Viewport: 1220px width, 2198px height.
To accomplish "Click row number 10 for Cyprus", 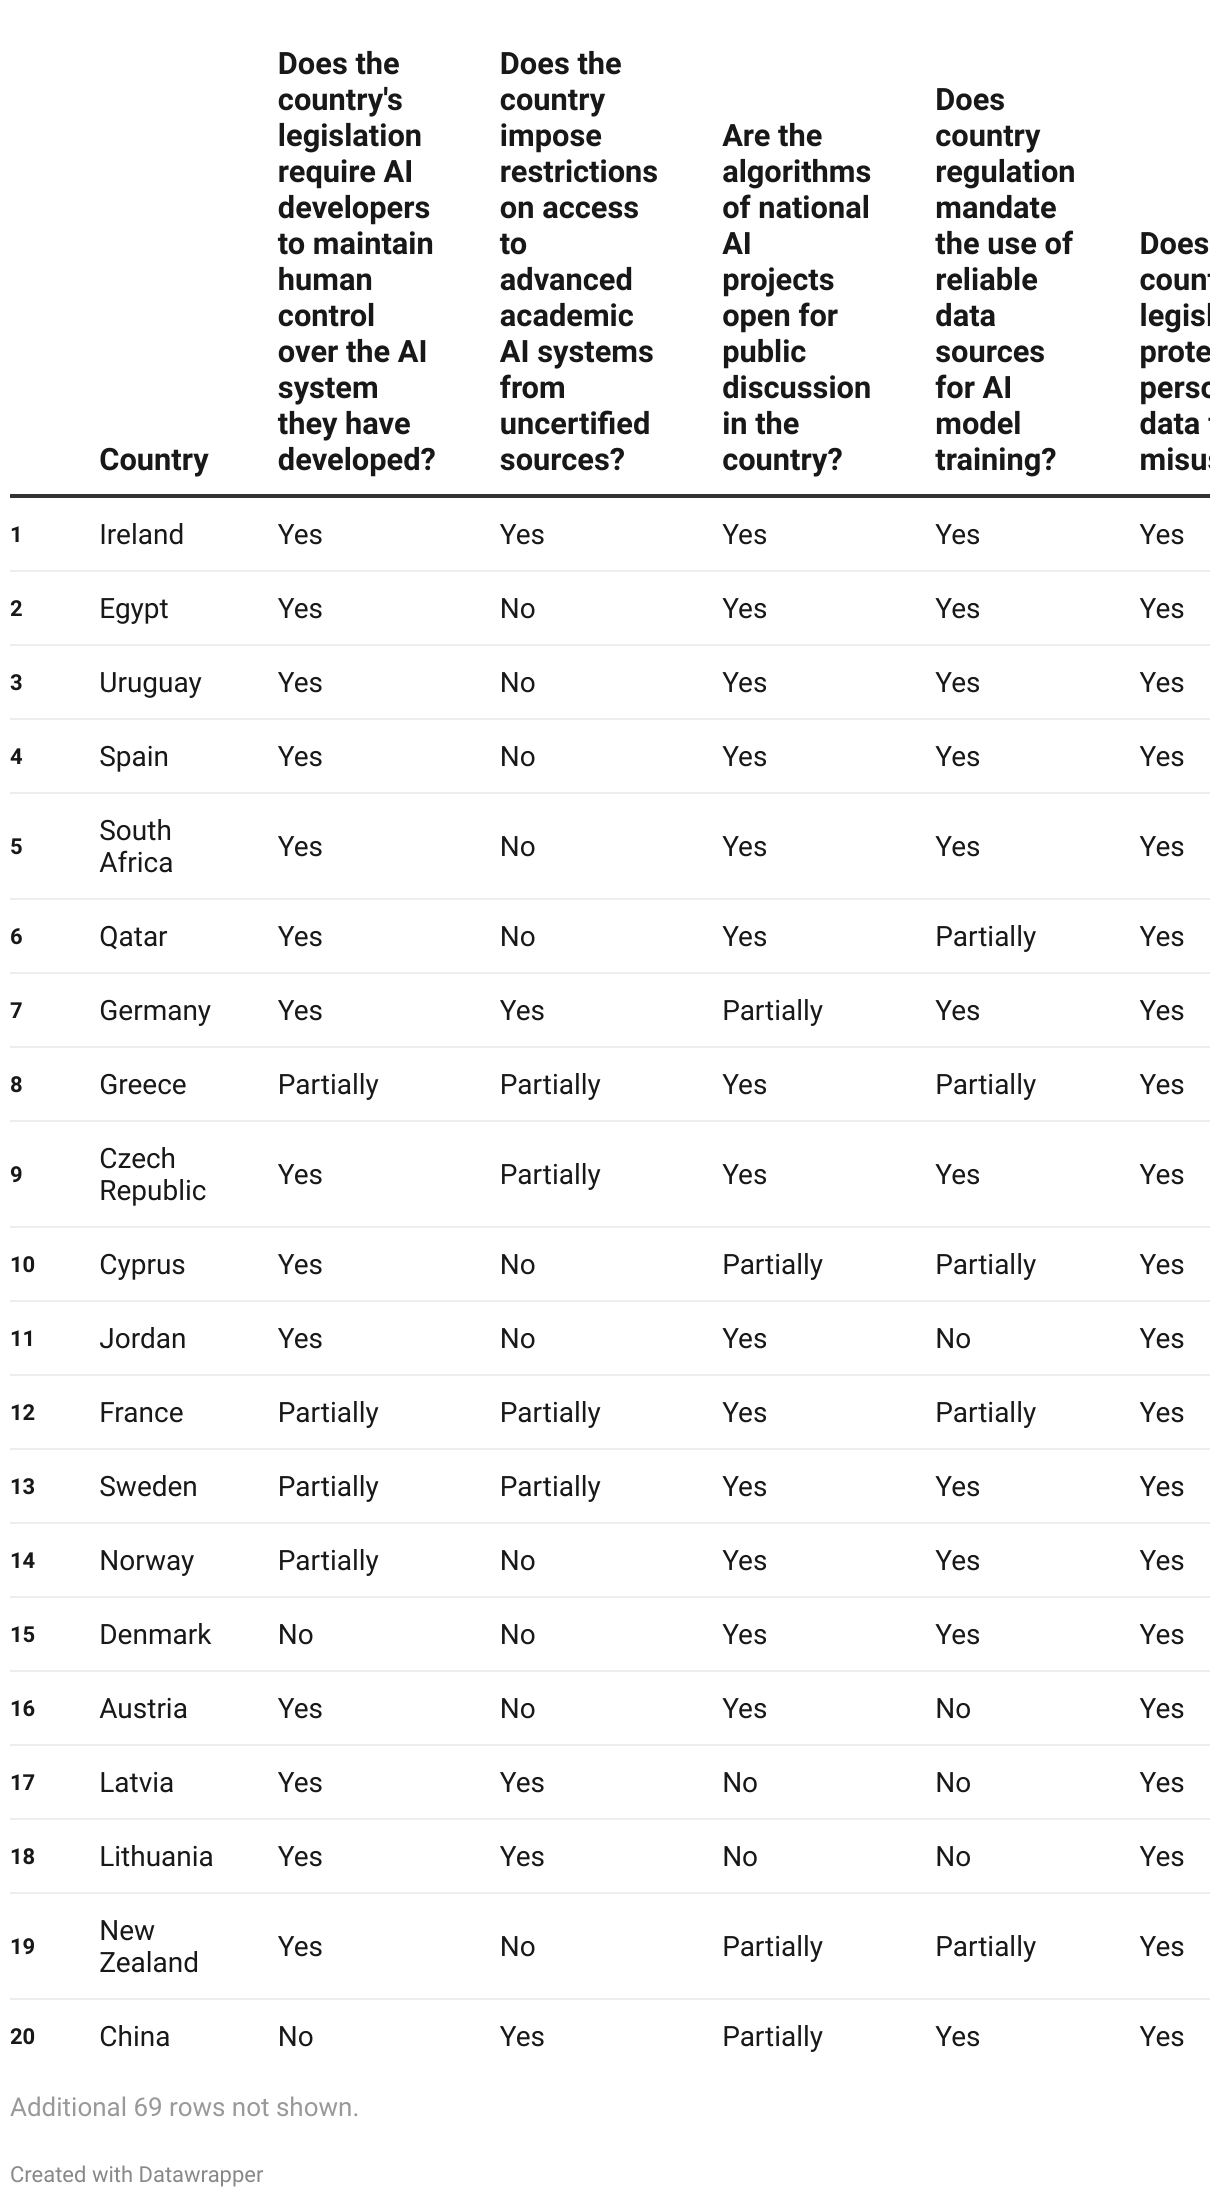I will tap(22, 1265).
